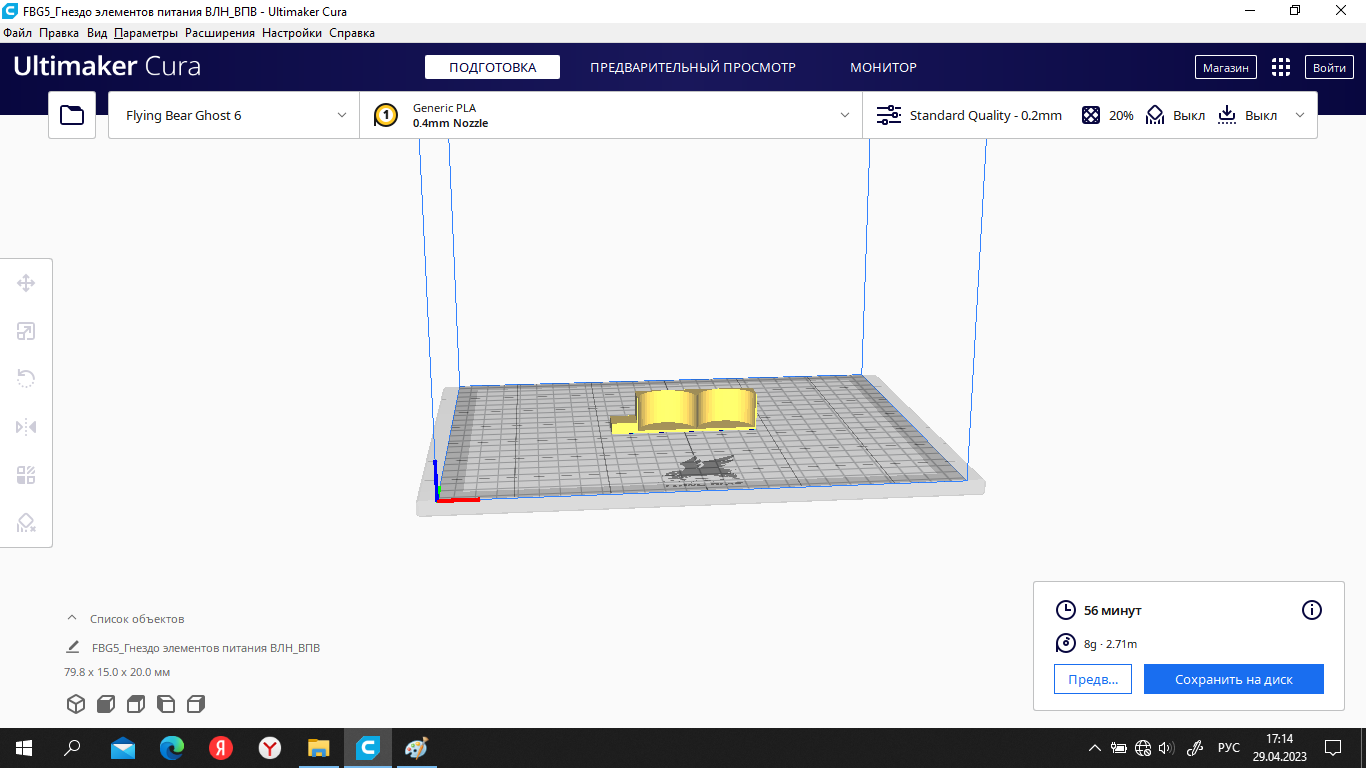The image size is (1366, 768).
Task: Click the support Выкл icon
Action: point(1155,115)
